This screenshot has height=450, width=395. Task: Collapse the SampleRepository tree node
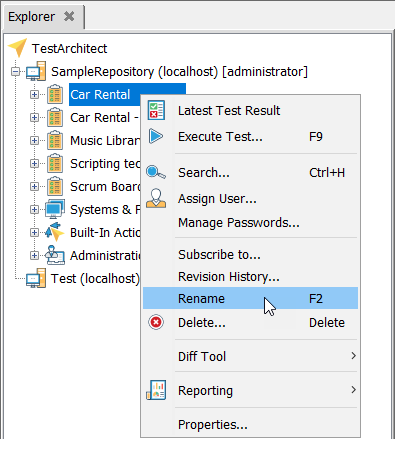(15, 71)
